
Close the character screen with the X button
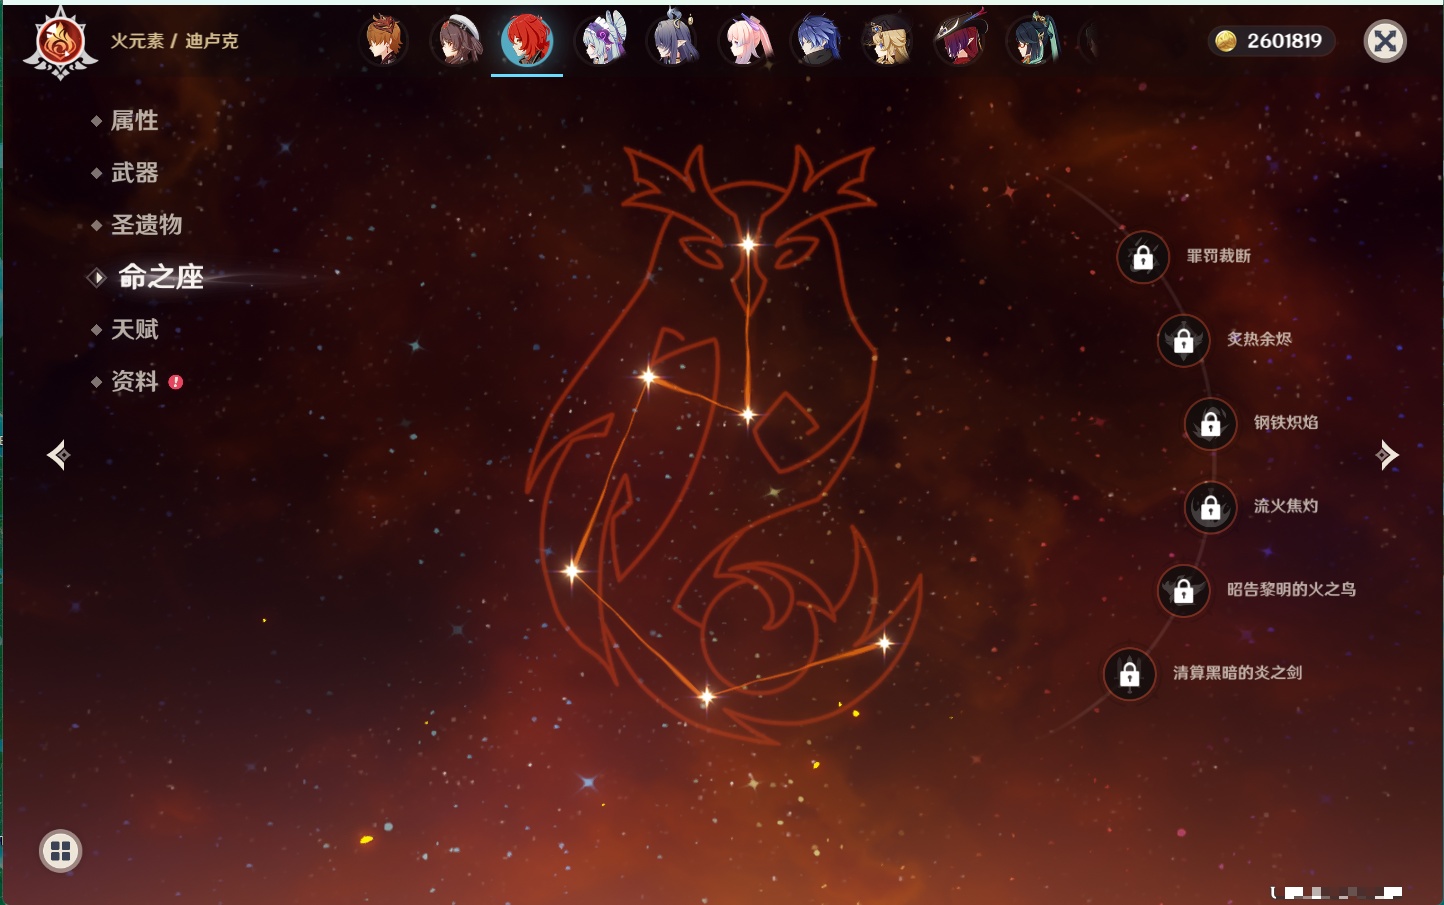pos(1385,41)
